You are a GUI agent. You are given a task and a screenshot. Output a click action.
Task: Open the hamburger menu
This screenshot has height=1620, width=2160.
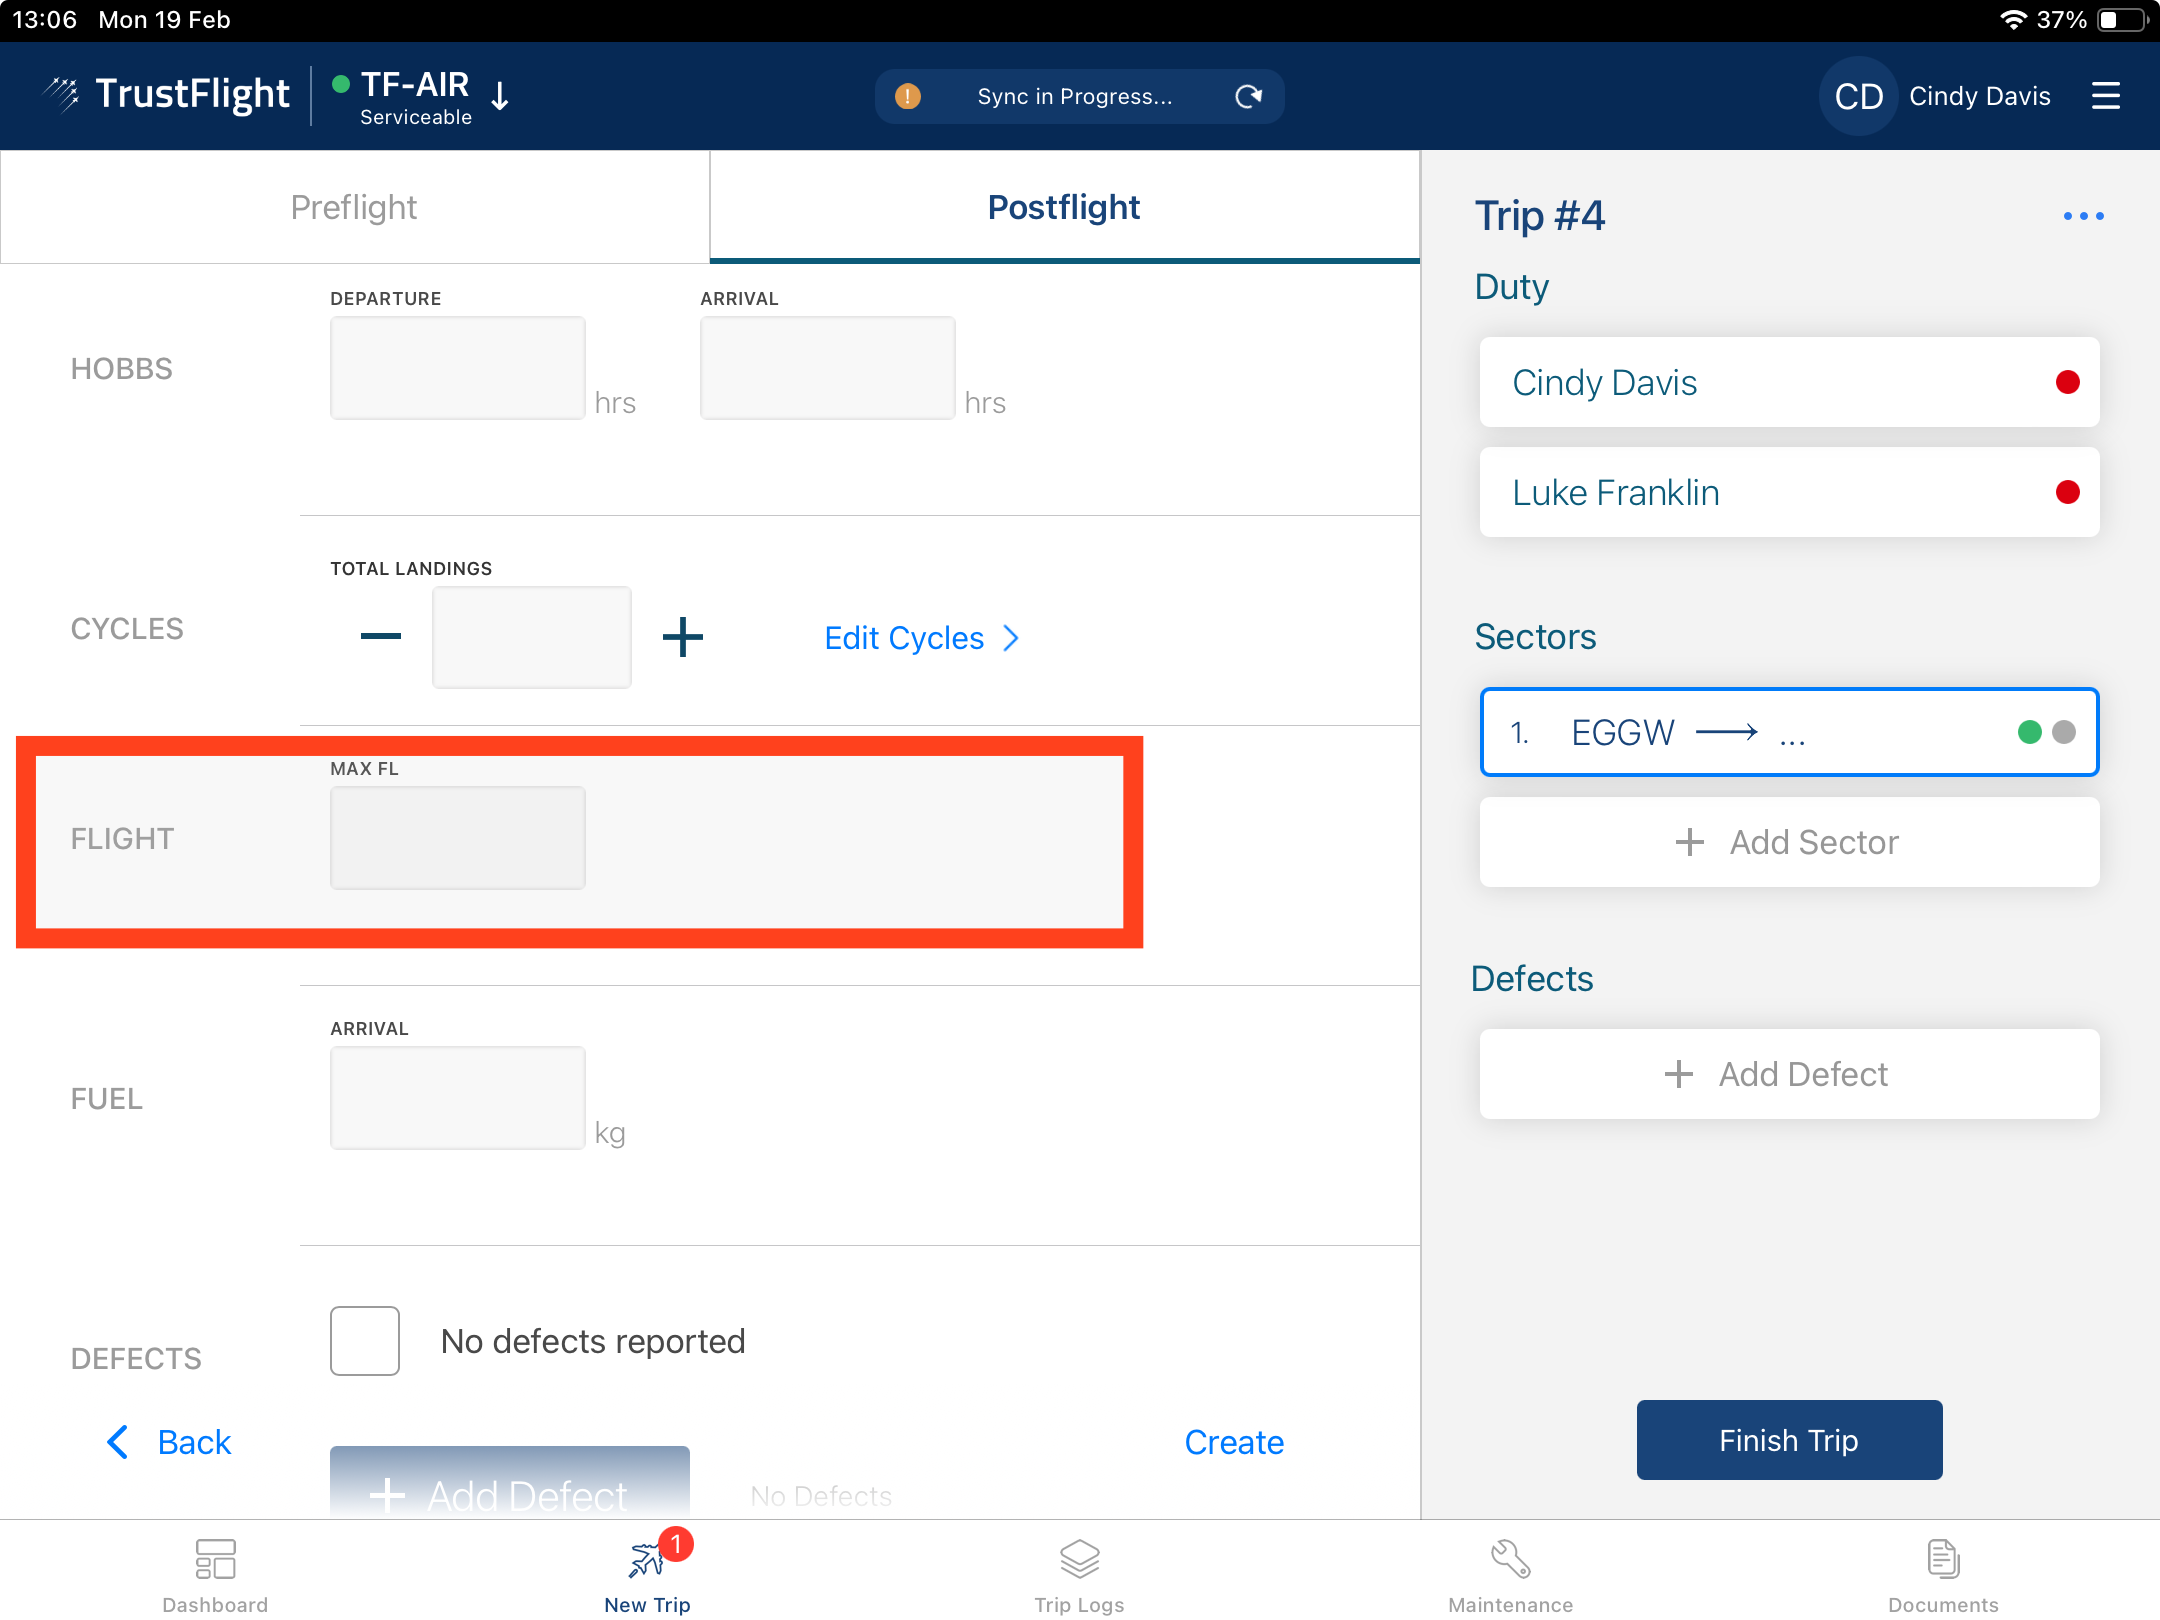pyautogui.click(x=2105, y=96)
